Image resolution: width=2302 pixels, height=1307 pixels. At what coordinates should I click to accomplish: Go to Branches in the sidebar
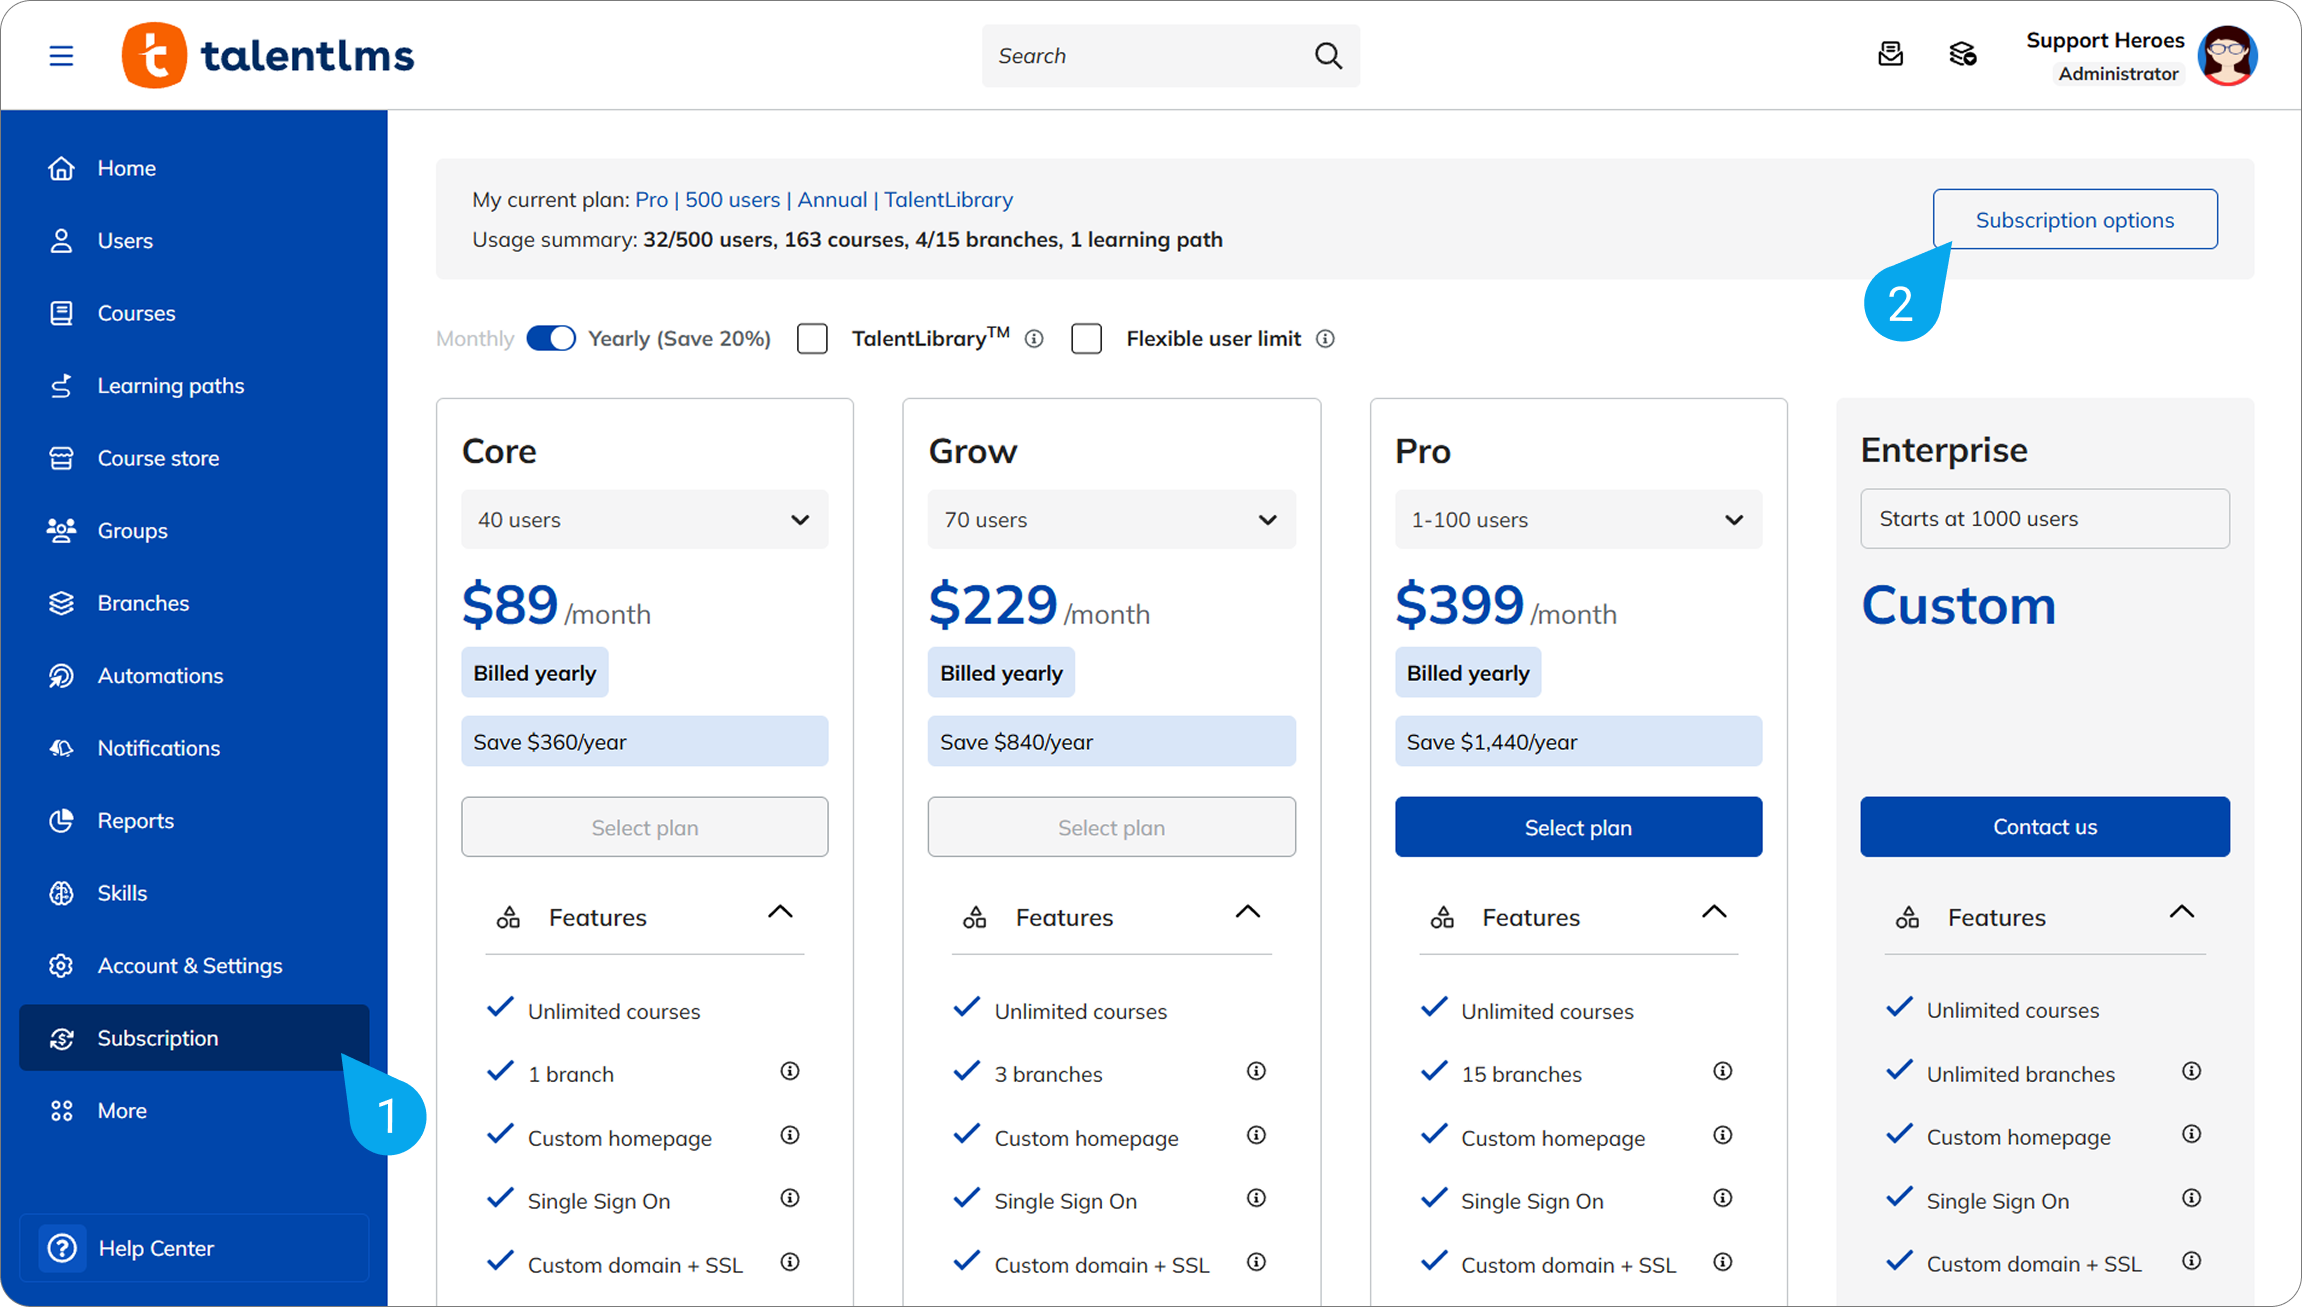point(143,603)
